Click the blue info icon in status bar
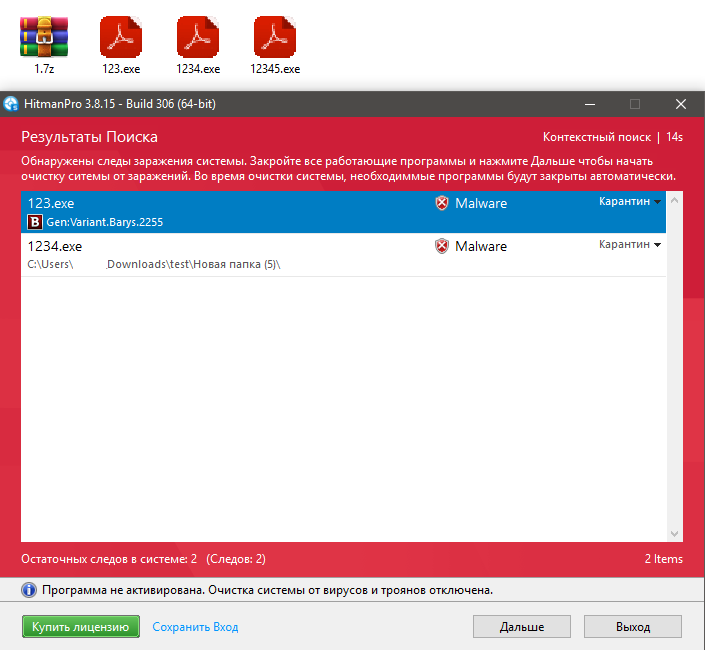The height and width of the screenshot is (650, 705). [x=29, y=590]
